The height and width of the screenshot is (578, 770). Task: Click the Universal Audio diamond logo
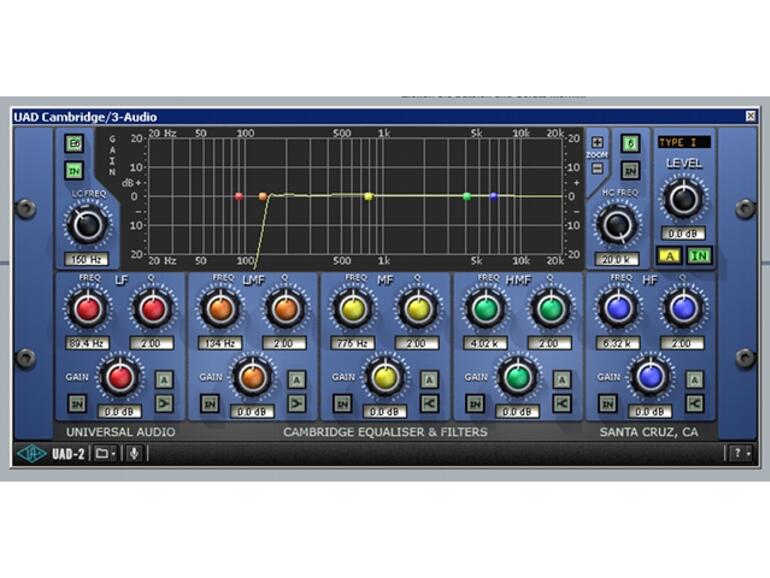click(31, 453)
